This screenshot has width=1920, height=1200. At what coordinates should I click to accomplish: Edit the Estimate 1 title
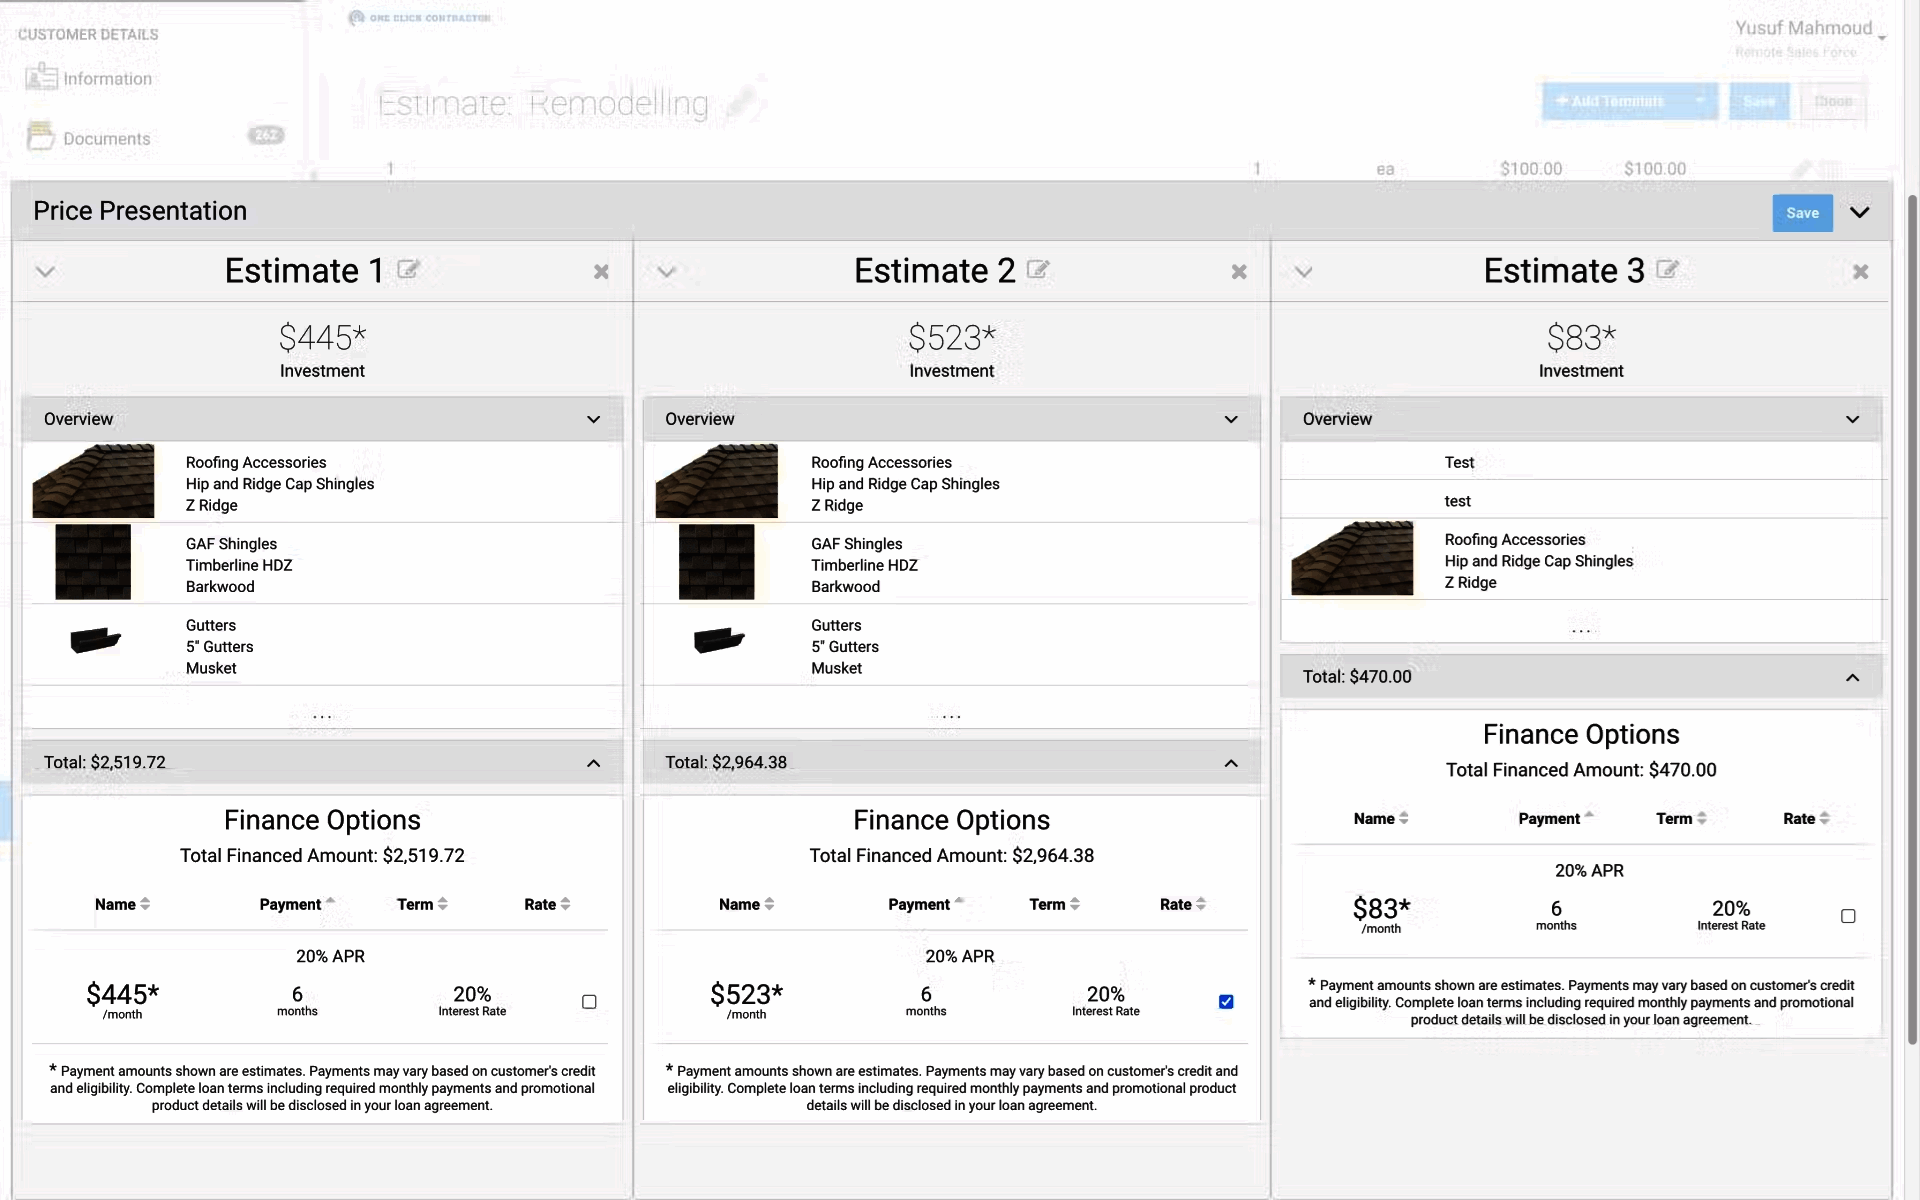pos(408,270)
